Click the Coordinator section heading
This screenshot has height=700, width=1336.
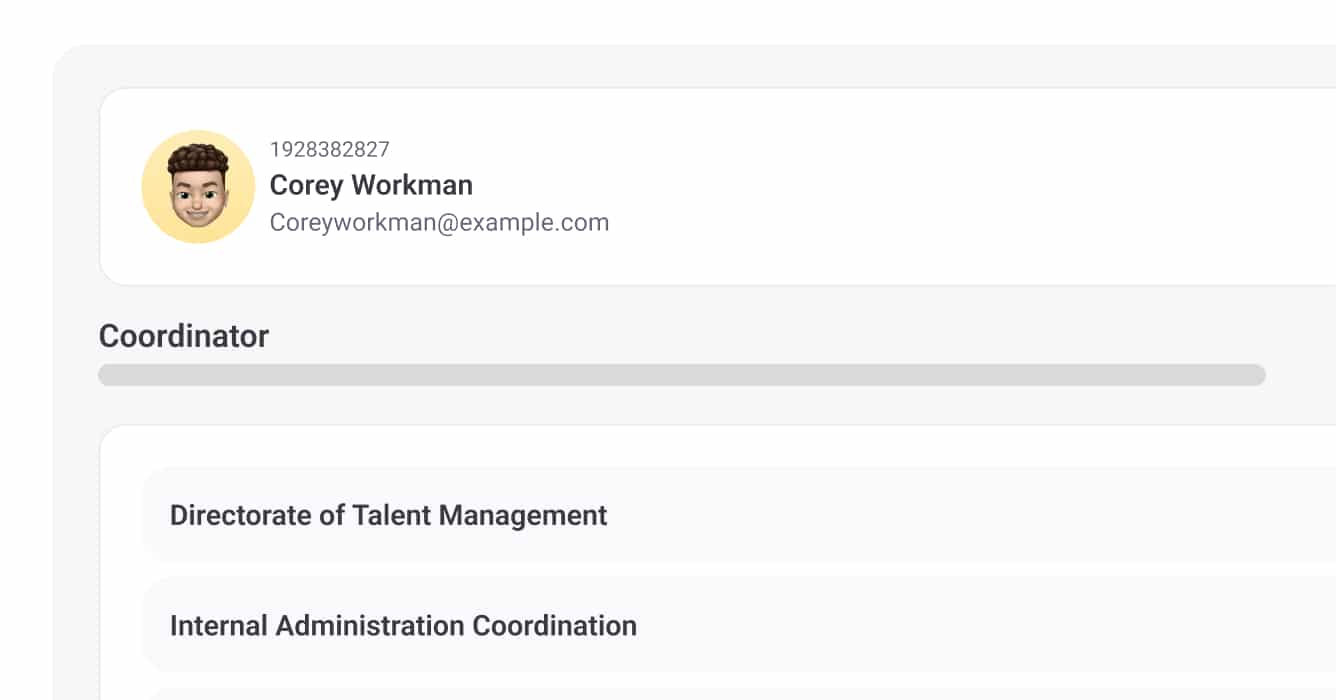tap(184, 336)
